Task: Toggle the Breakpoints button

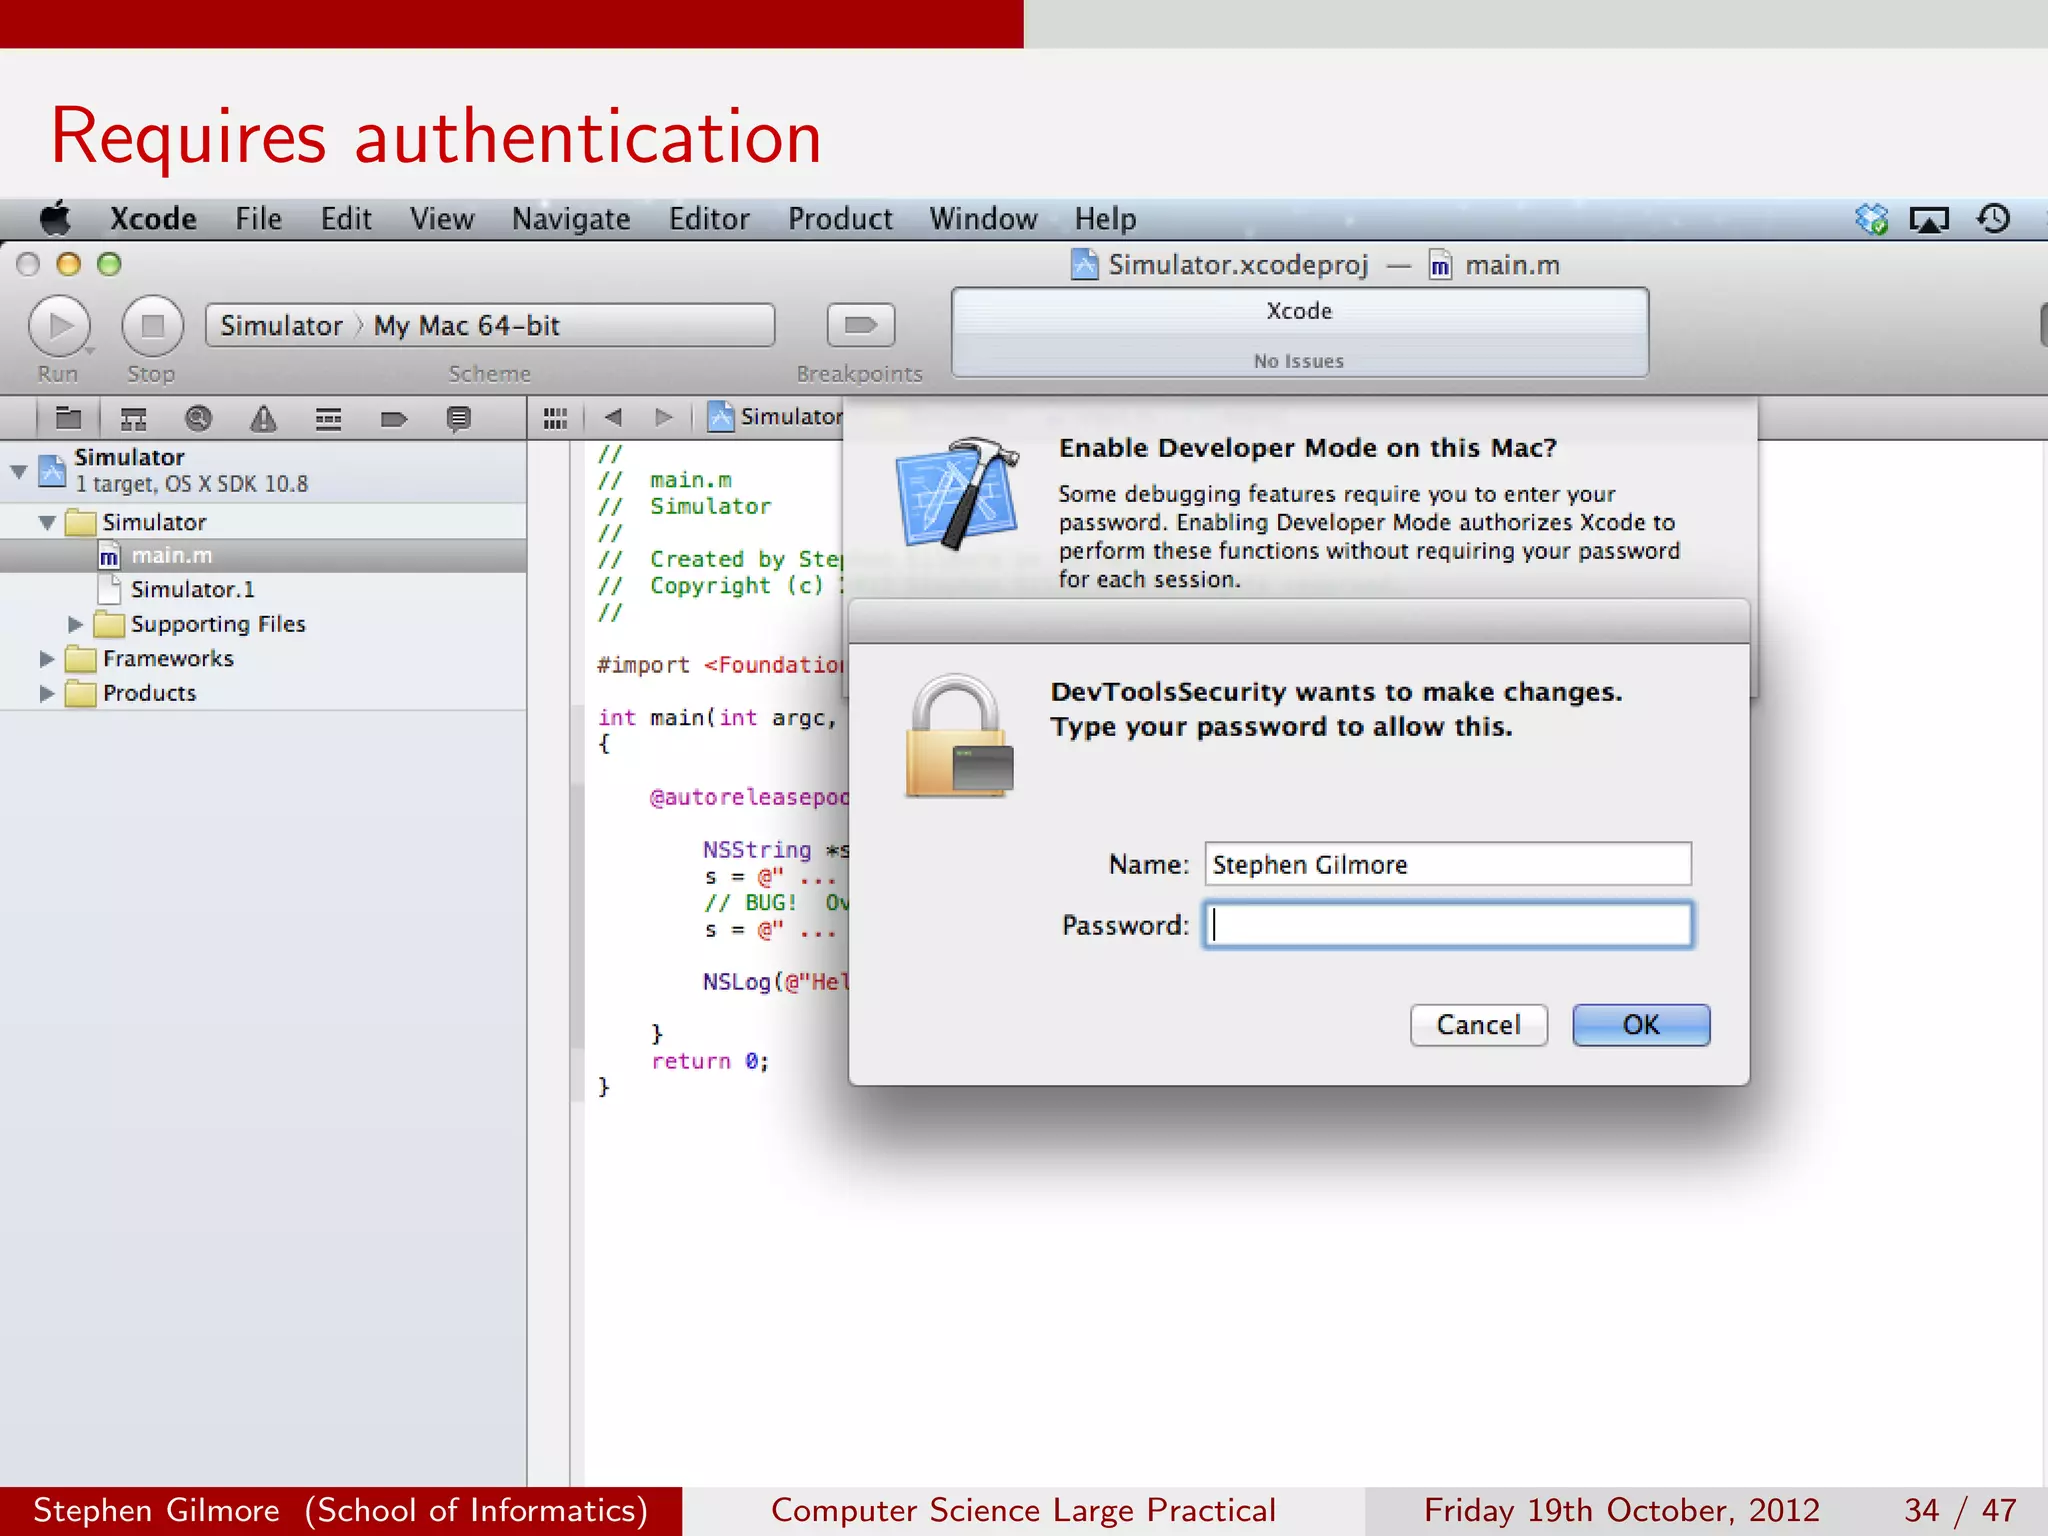Action: [860, 325]
